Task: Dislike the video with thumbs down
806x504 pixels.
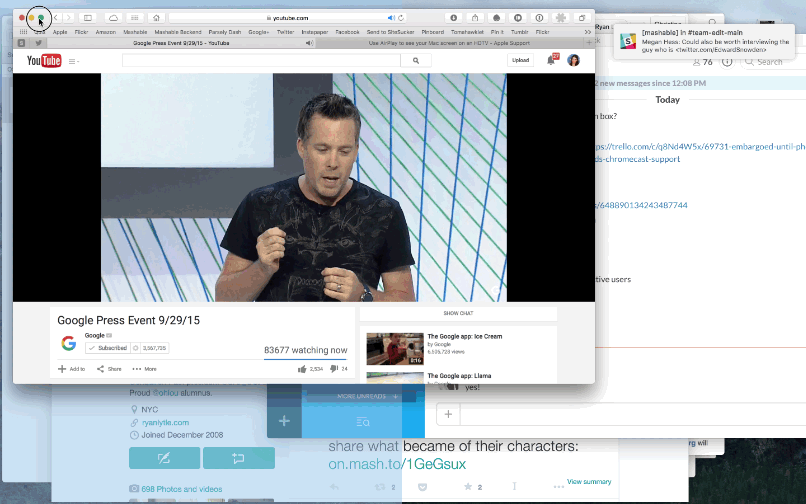Action: 334,369
